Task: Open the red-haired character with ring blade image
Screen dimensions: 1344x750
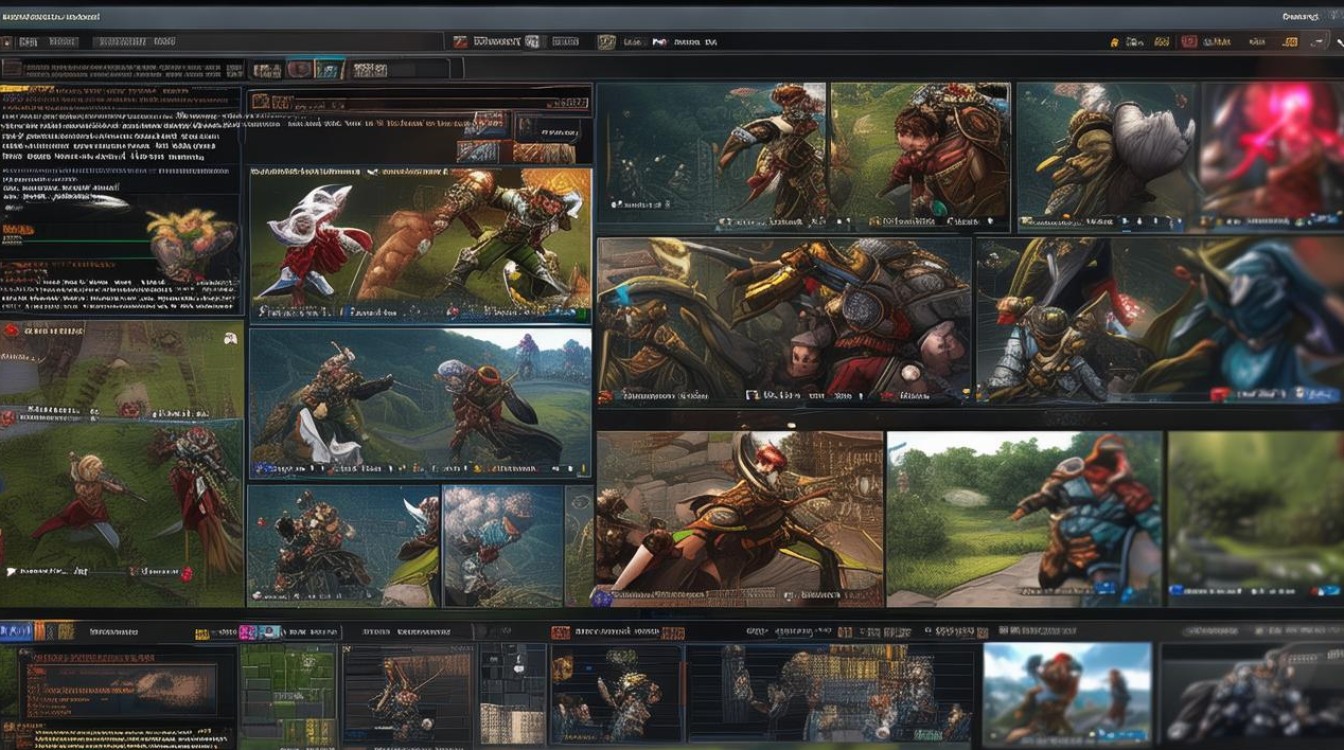Action: 740,519
